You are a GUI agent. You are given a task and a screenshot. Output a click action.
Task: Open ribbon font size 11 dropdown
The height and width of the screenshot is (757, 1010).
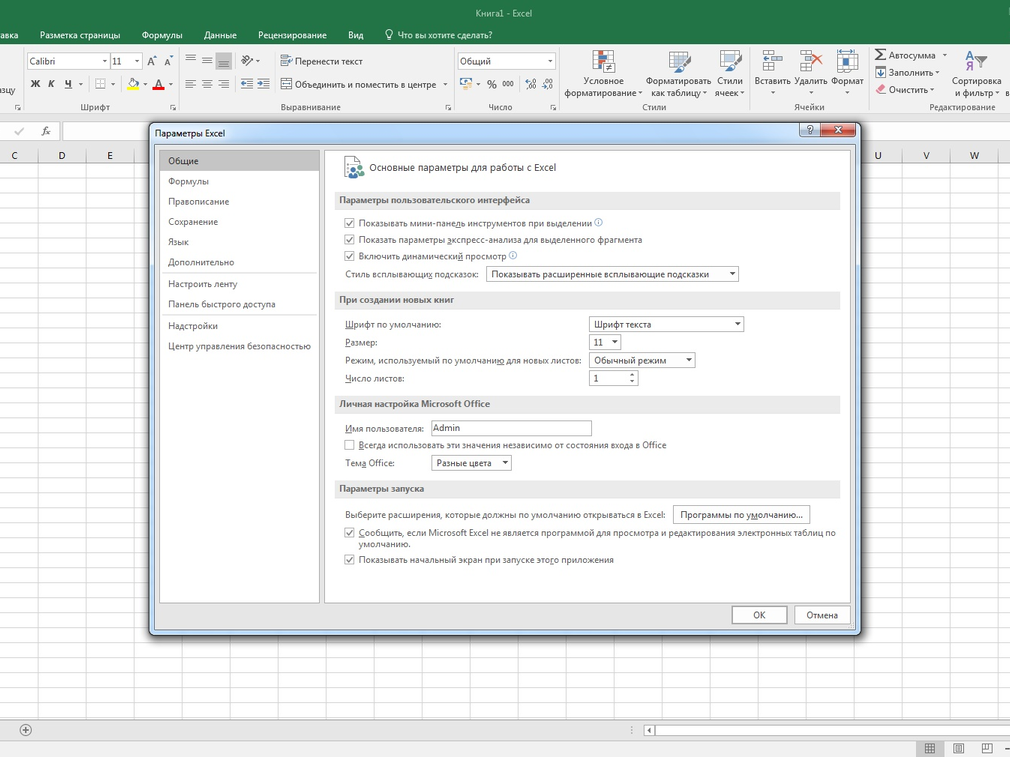click(137, 61)
